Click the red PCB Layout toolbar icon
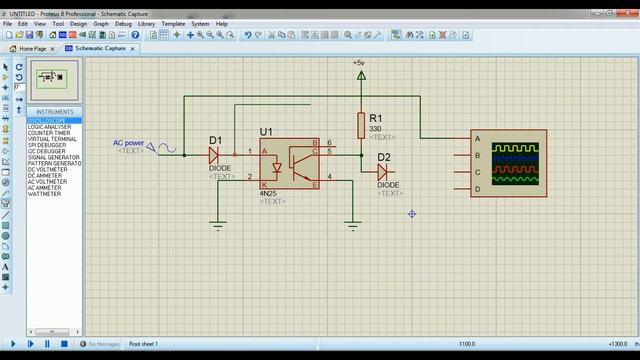This screenshot has height=360, width=640. 73,35
